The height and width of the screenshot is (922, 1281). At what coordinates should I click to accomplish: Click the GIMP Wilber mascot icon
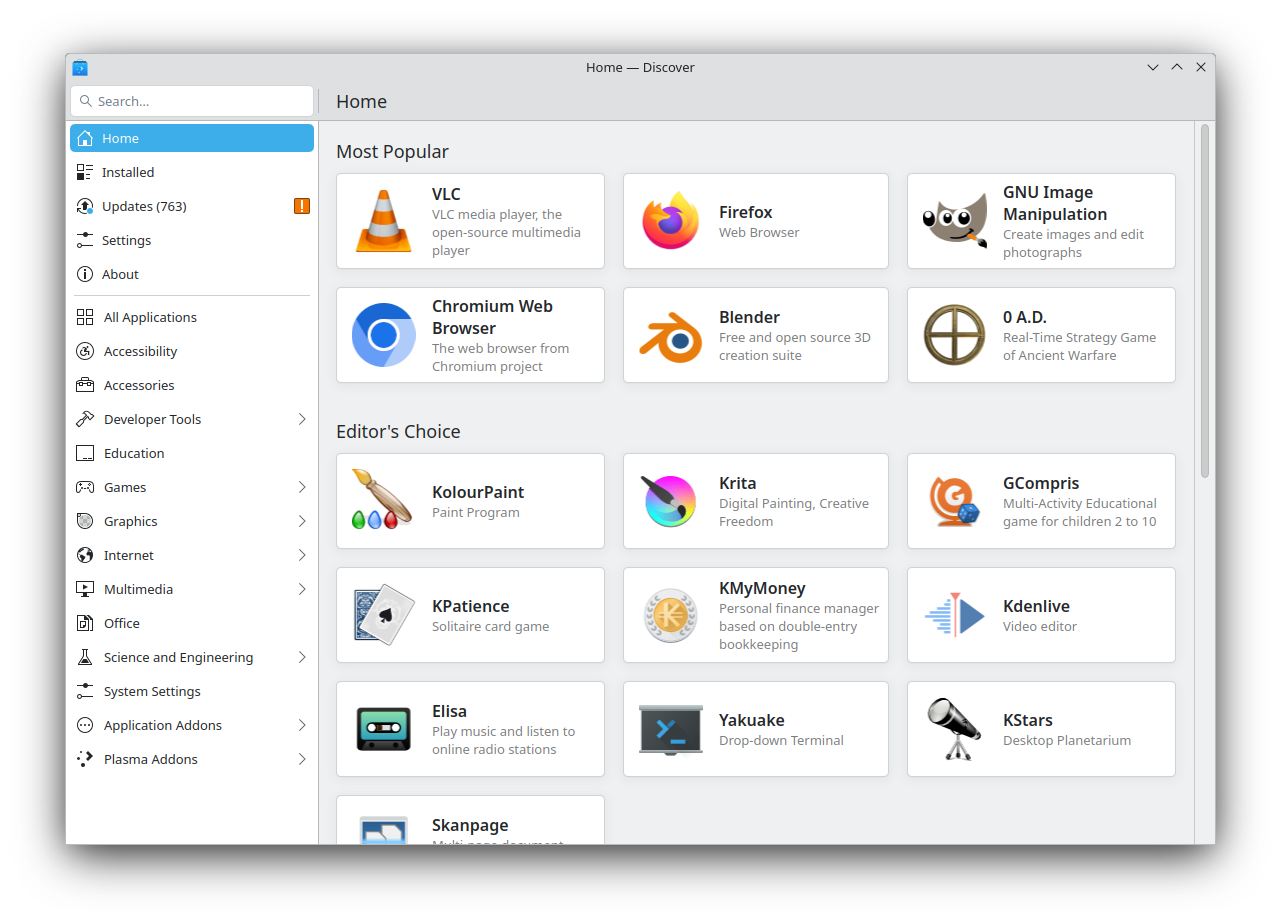click(955, 221)
